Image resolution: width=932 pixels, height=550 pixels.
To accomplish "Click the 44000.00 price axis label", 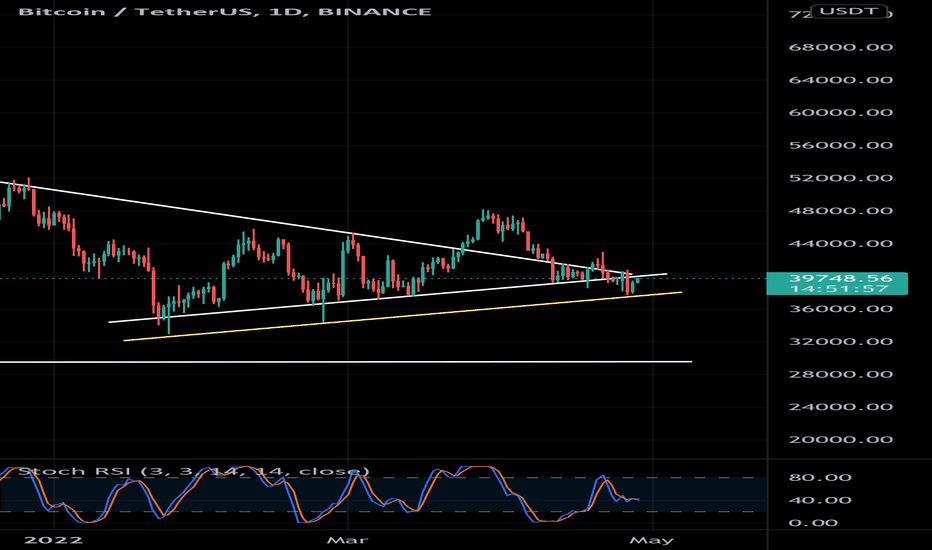I will [x=840, y=243].
